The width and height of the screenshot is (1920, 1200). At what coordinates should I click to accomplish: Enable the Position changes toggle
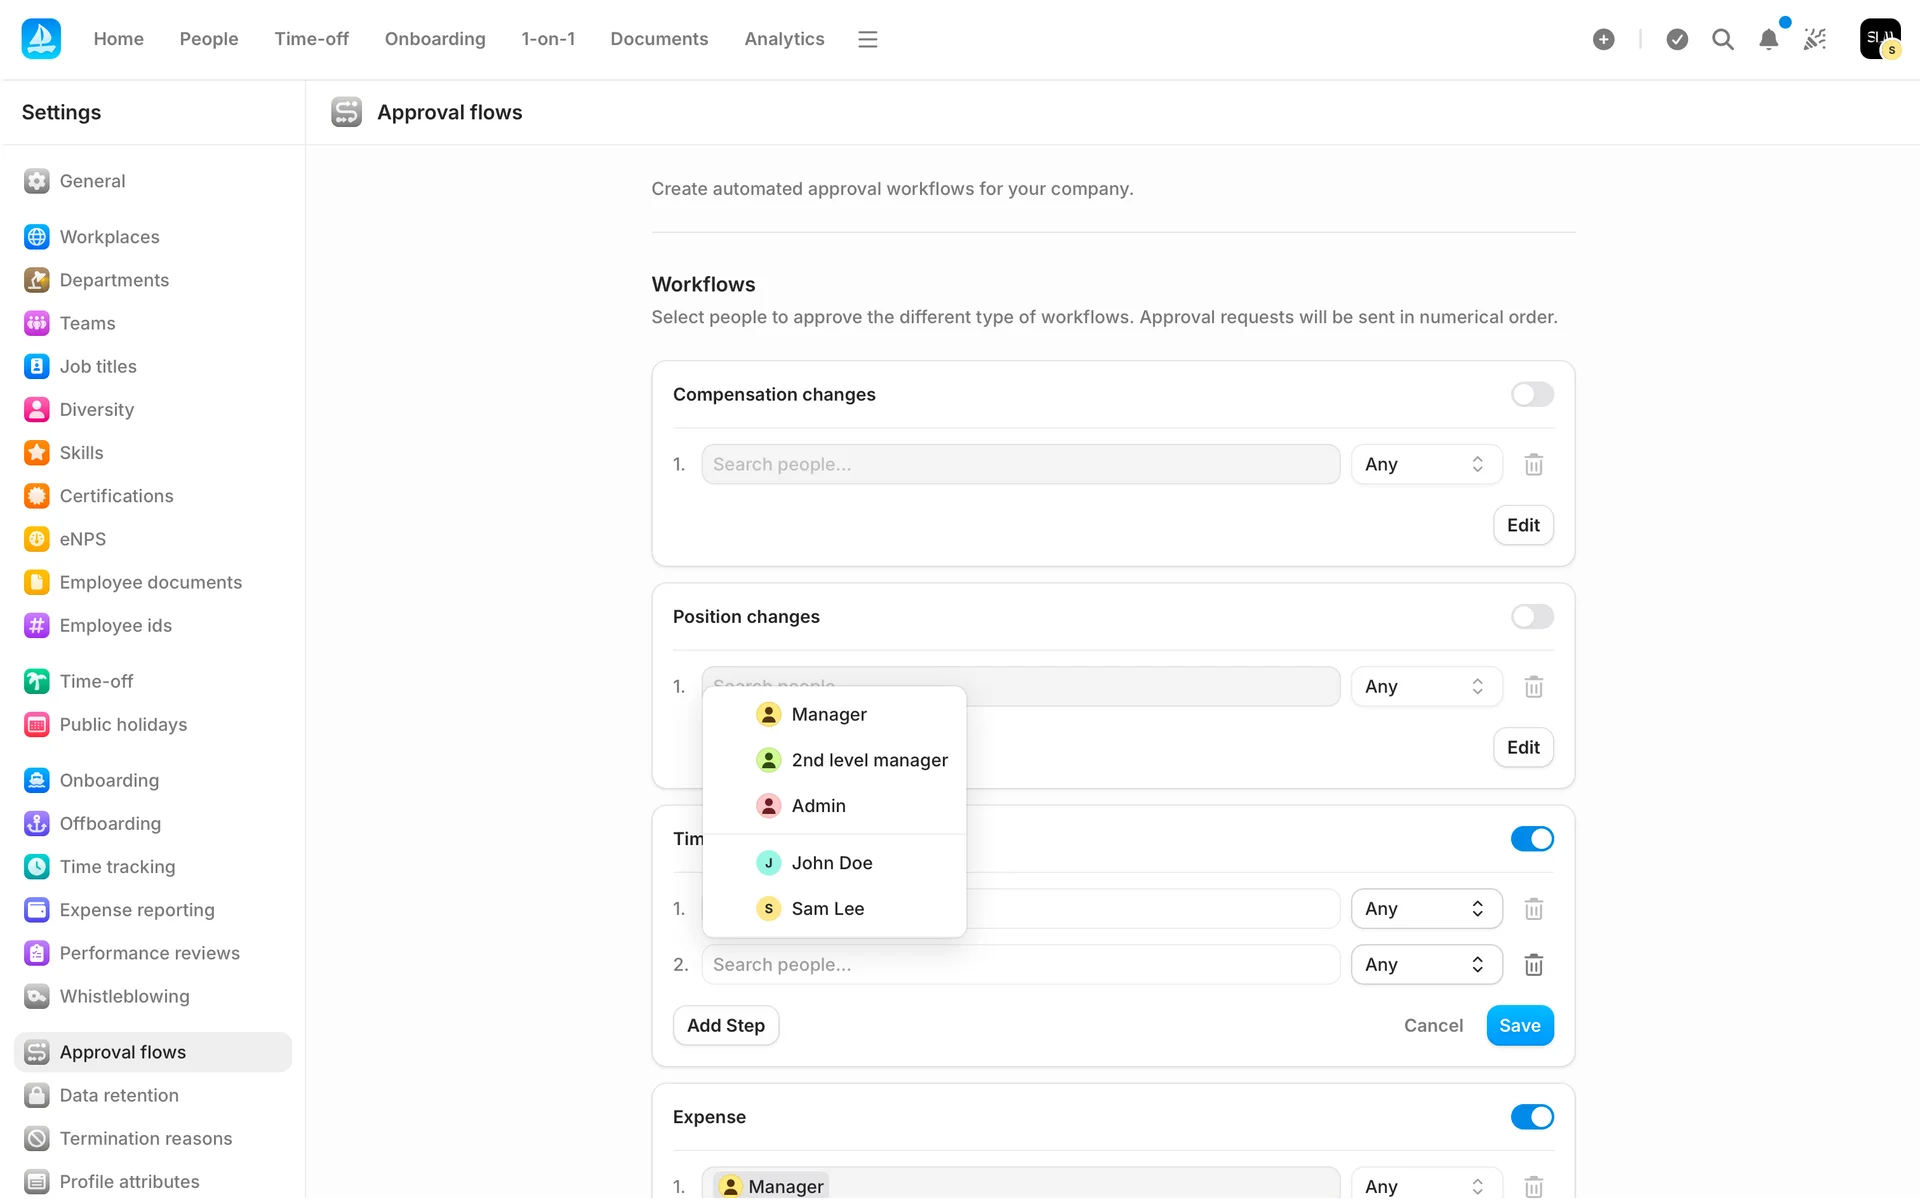click(1531, 616)
